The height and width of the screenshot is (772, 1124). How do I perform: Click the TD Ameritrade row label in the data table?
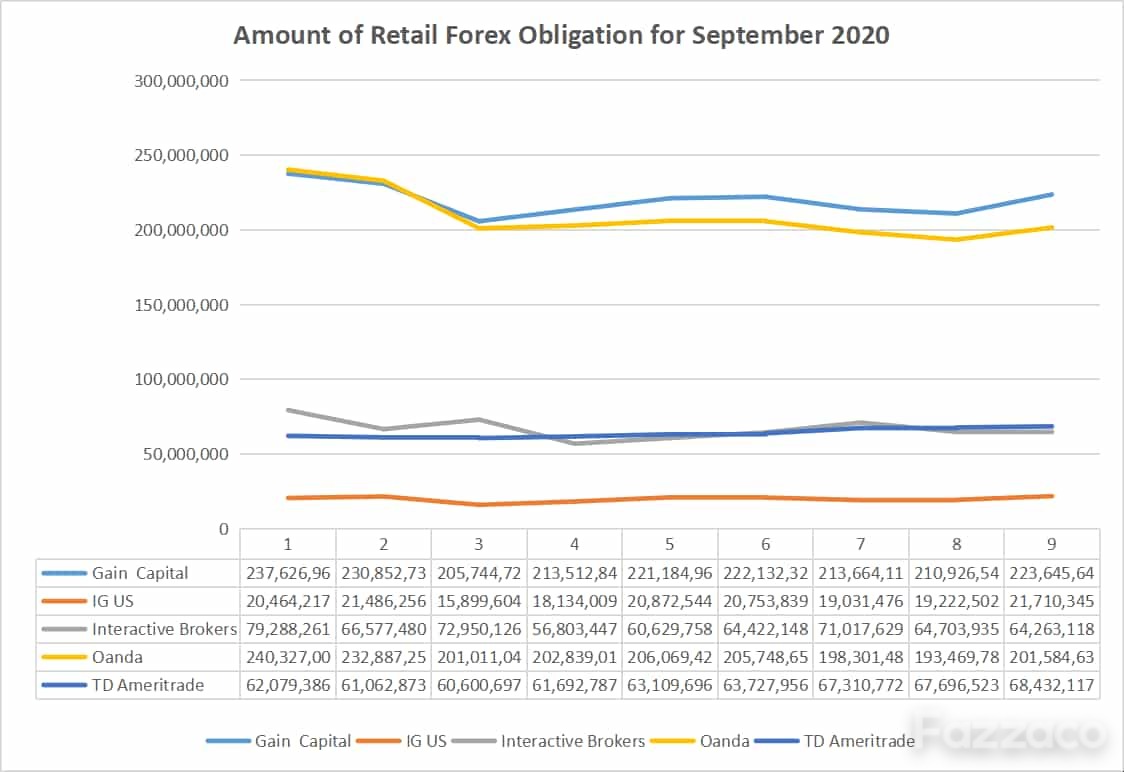(148, 685)
